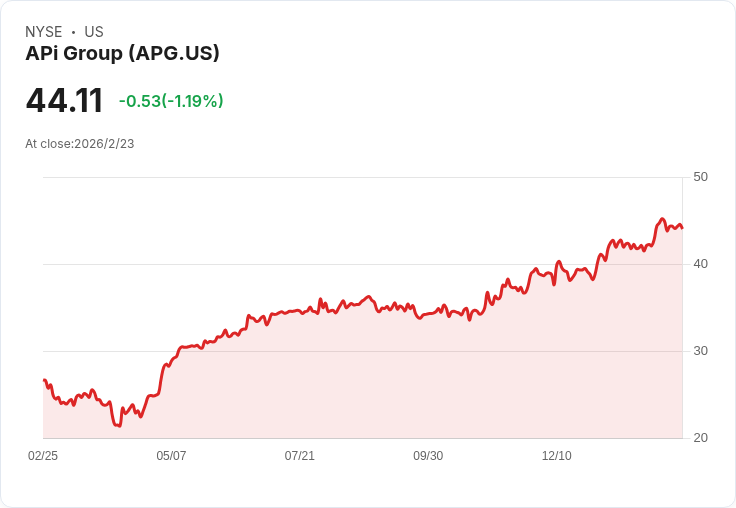Select the 12/10 date axis label
Viewport: 736px width, 508px height.
(557, 456)
